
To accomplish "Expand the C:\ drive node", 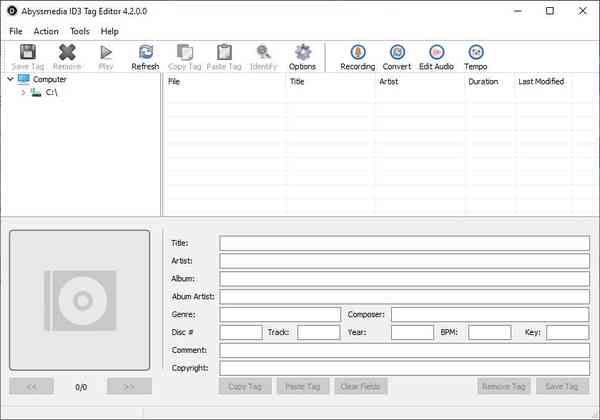I will [x=23, y=92].
